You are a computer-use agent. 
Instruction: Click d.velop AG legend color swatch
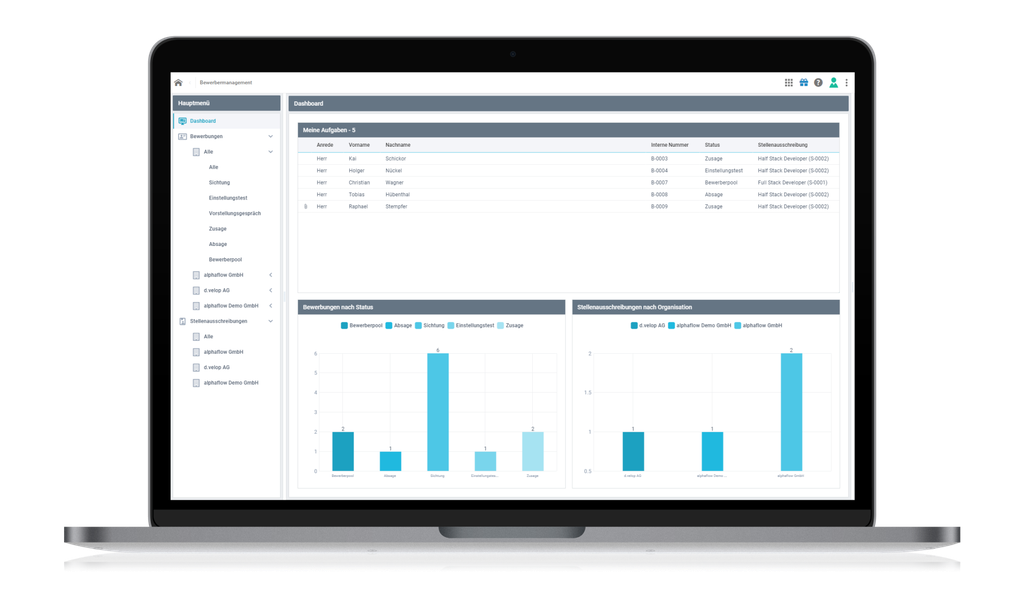tap(634, 325)
